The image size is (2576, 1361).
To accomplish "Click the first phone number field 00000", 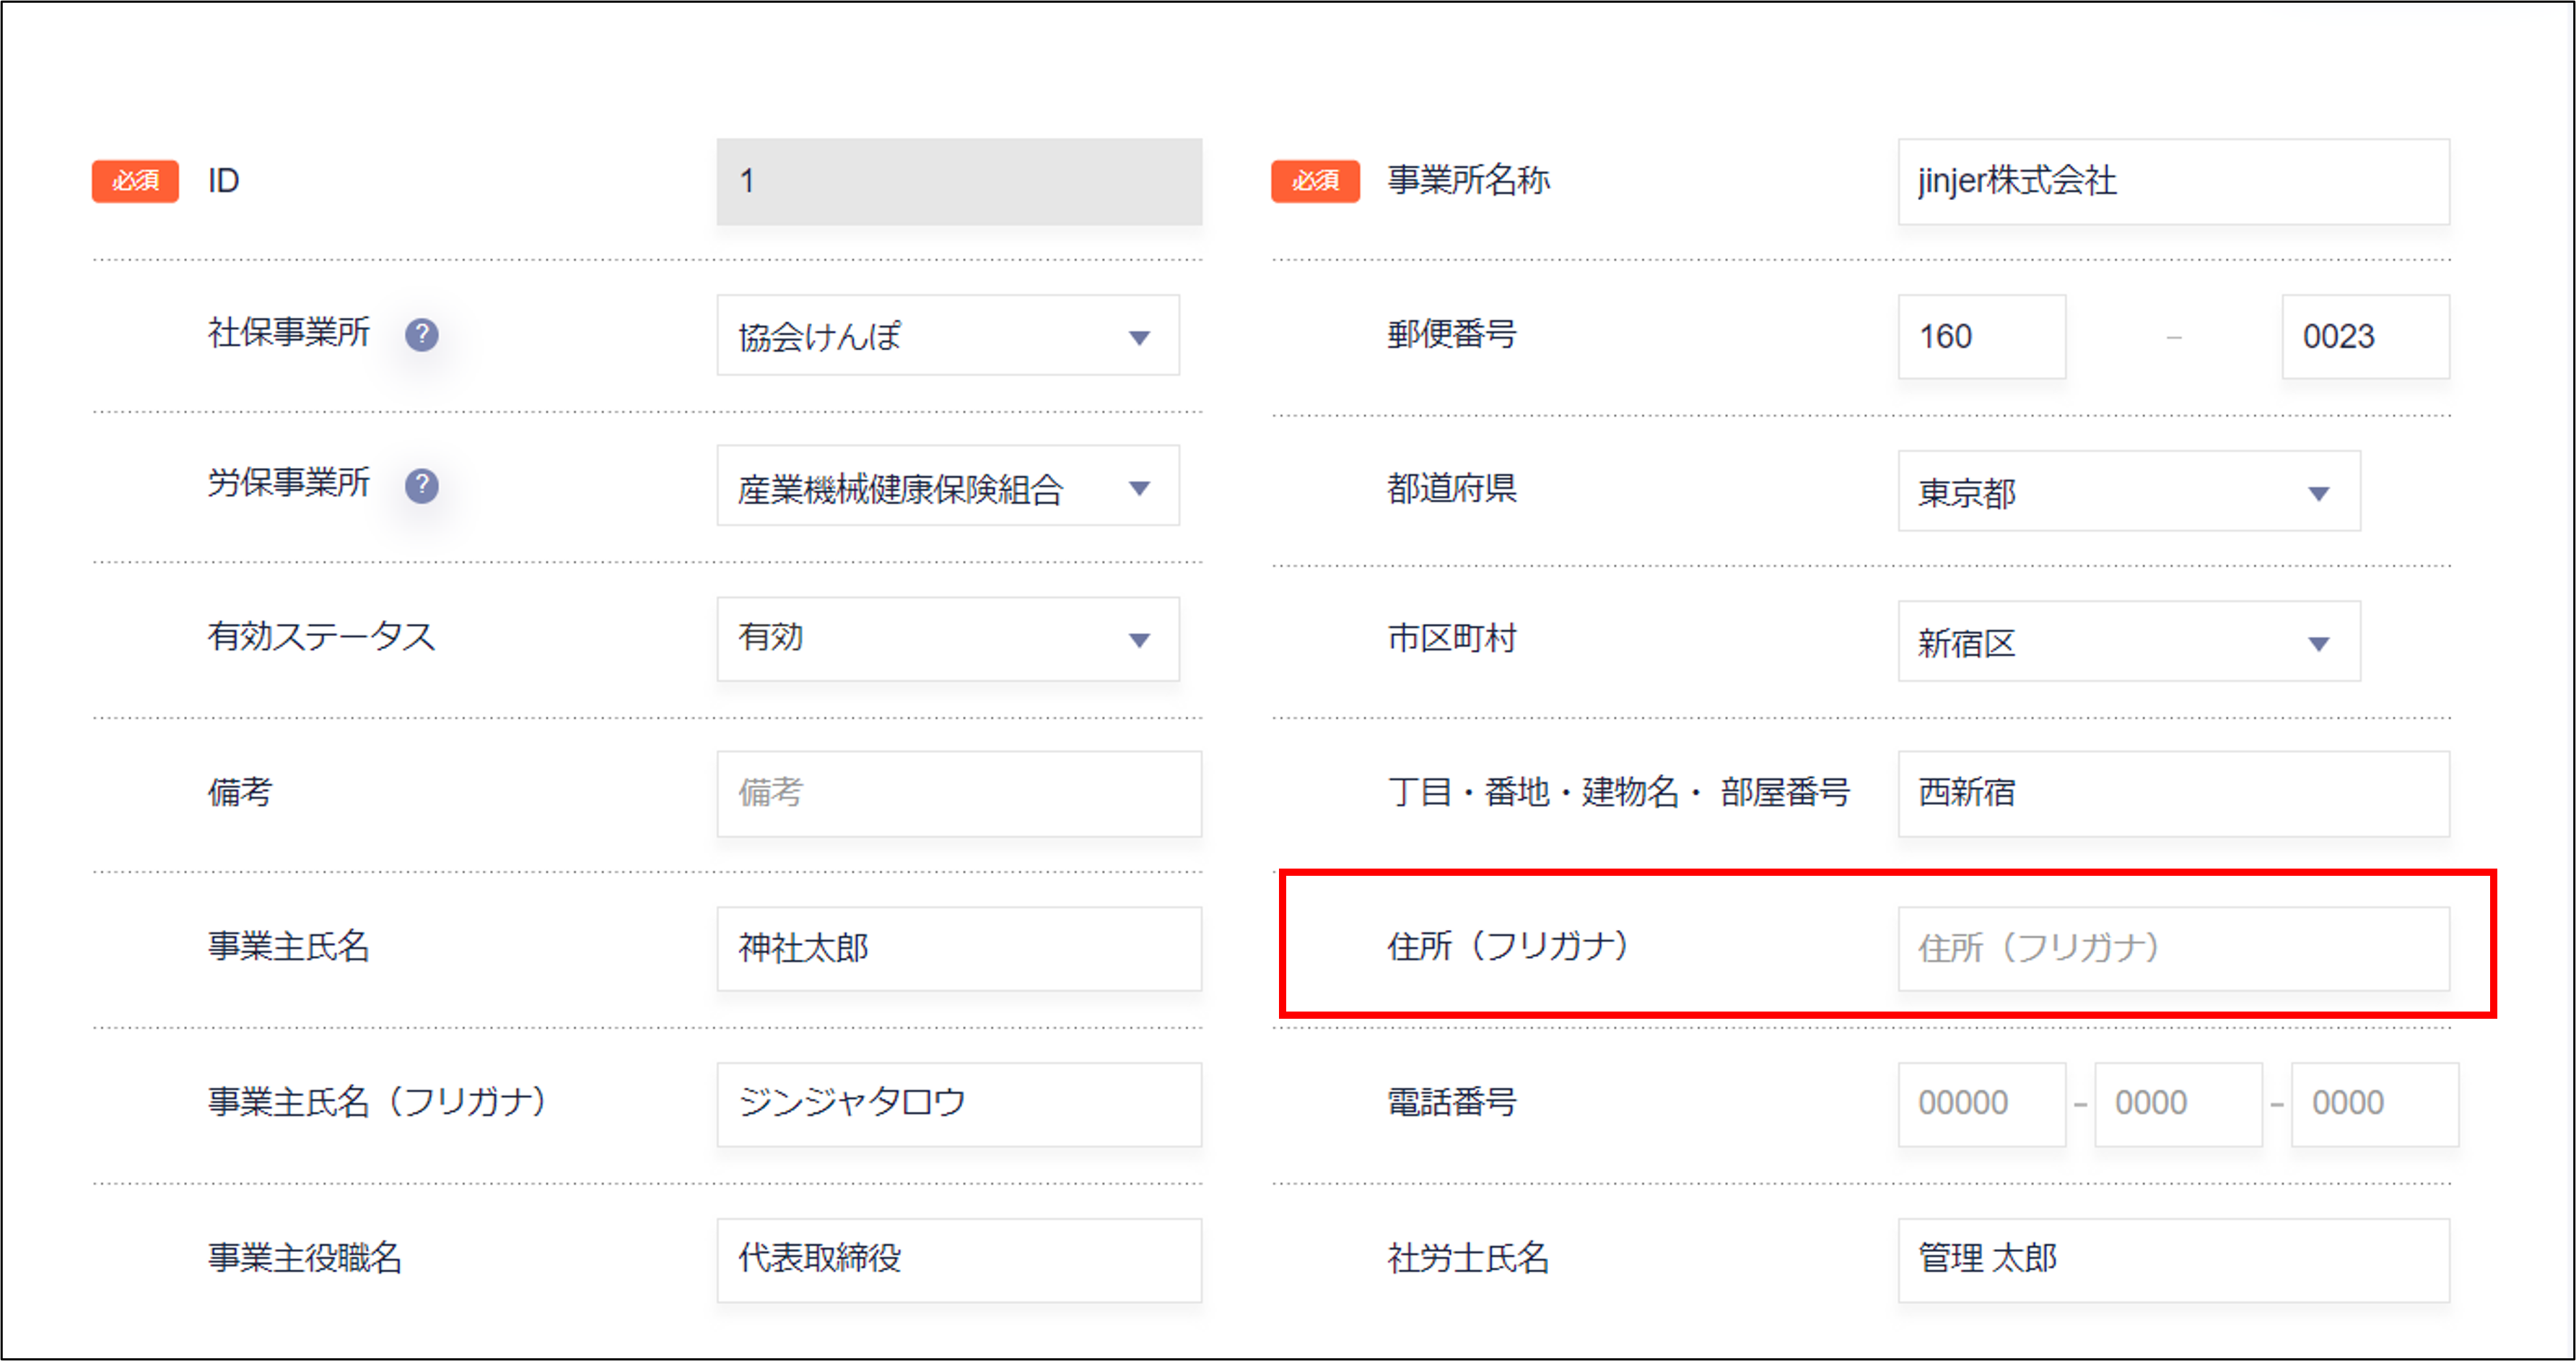I will 1981,1103.
